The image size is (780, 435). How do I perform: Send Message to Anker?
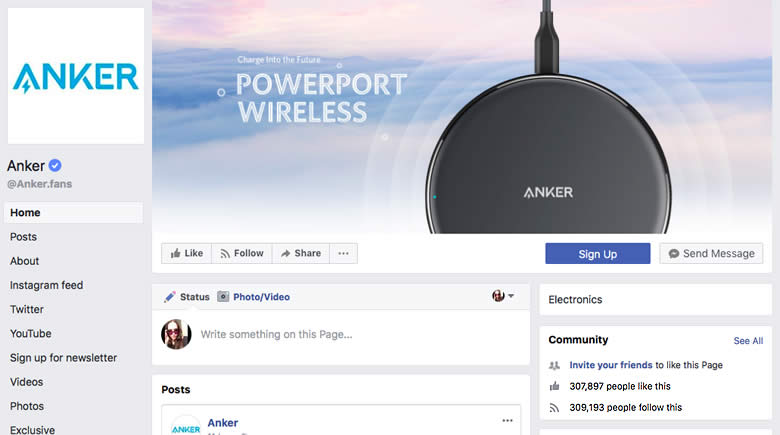(711, 253)
